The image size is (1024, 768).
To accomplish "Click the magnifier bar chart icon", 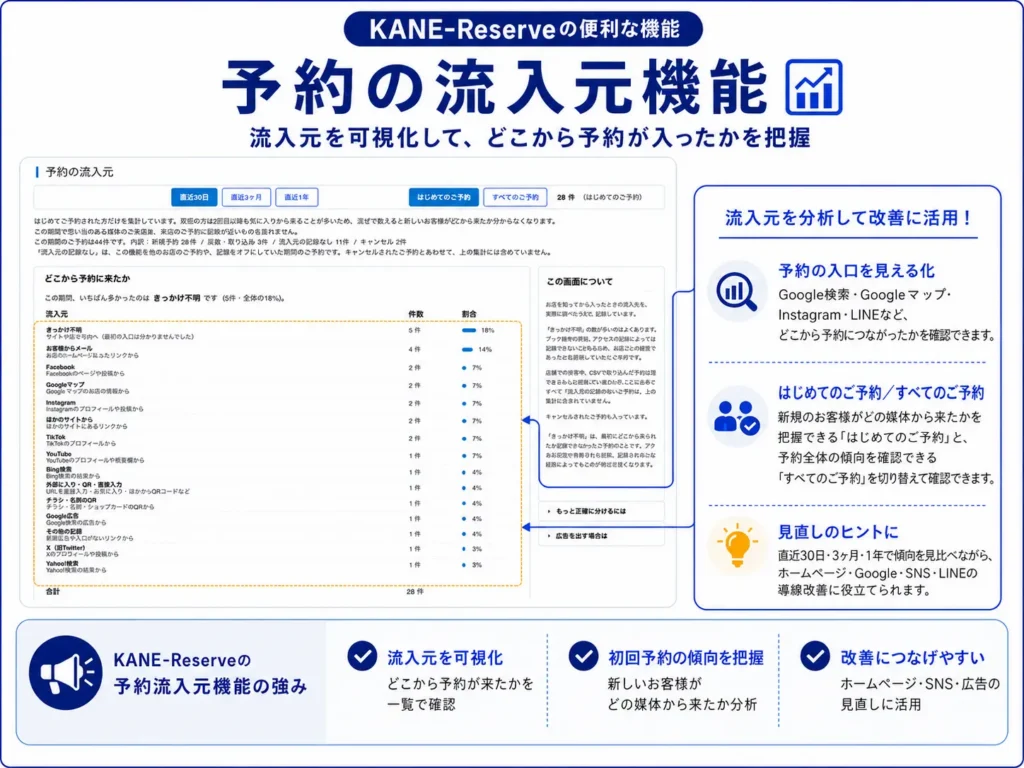I will coord(737,291).
